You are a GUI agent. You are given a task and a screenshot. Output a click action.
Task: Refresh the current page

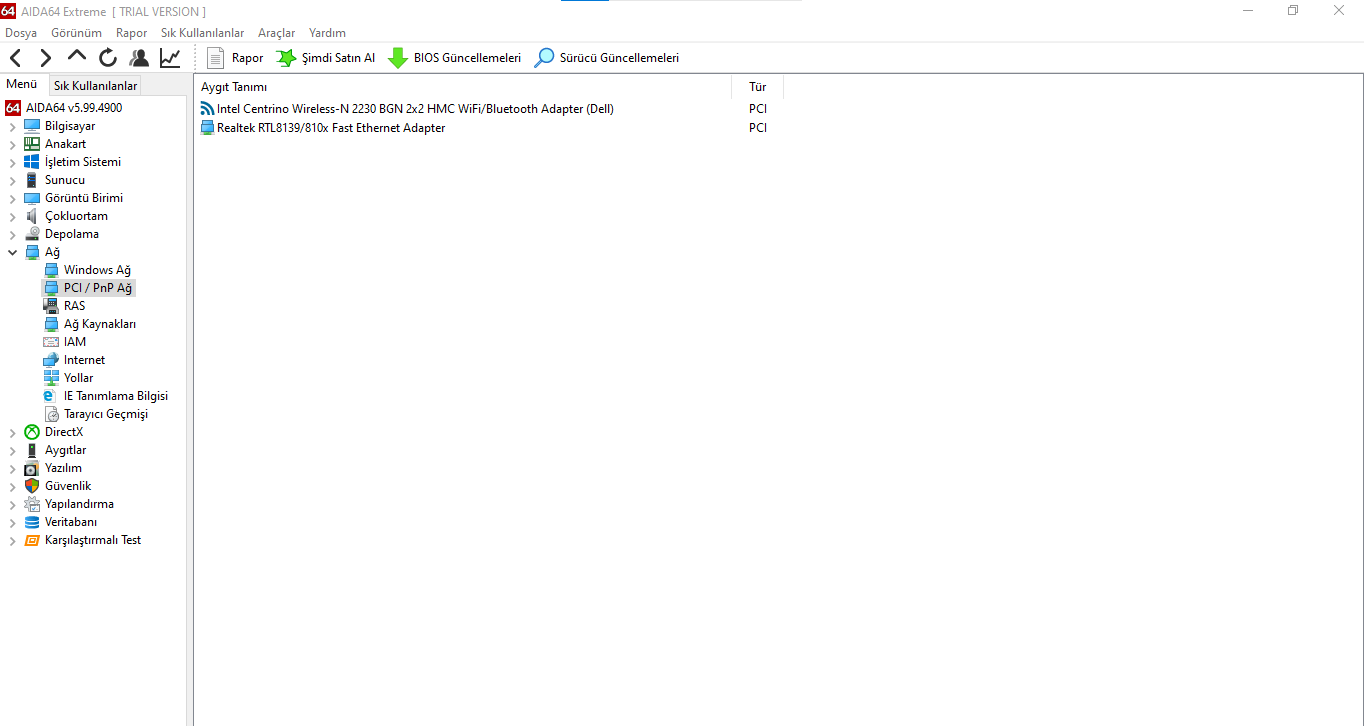pos(108,58)
